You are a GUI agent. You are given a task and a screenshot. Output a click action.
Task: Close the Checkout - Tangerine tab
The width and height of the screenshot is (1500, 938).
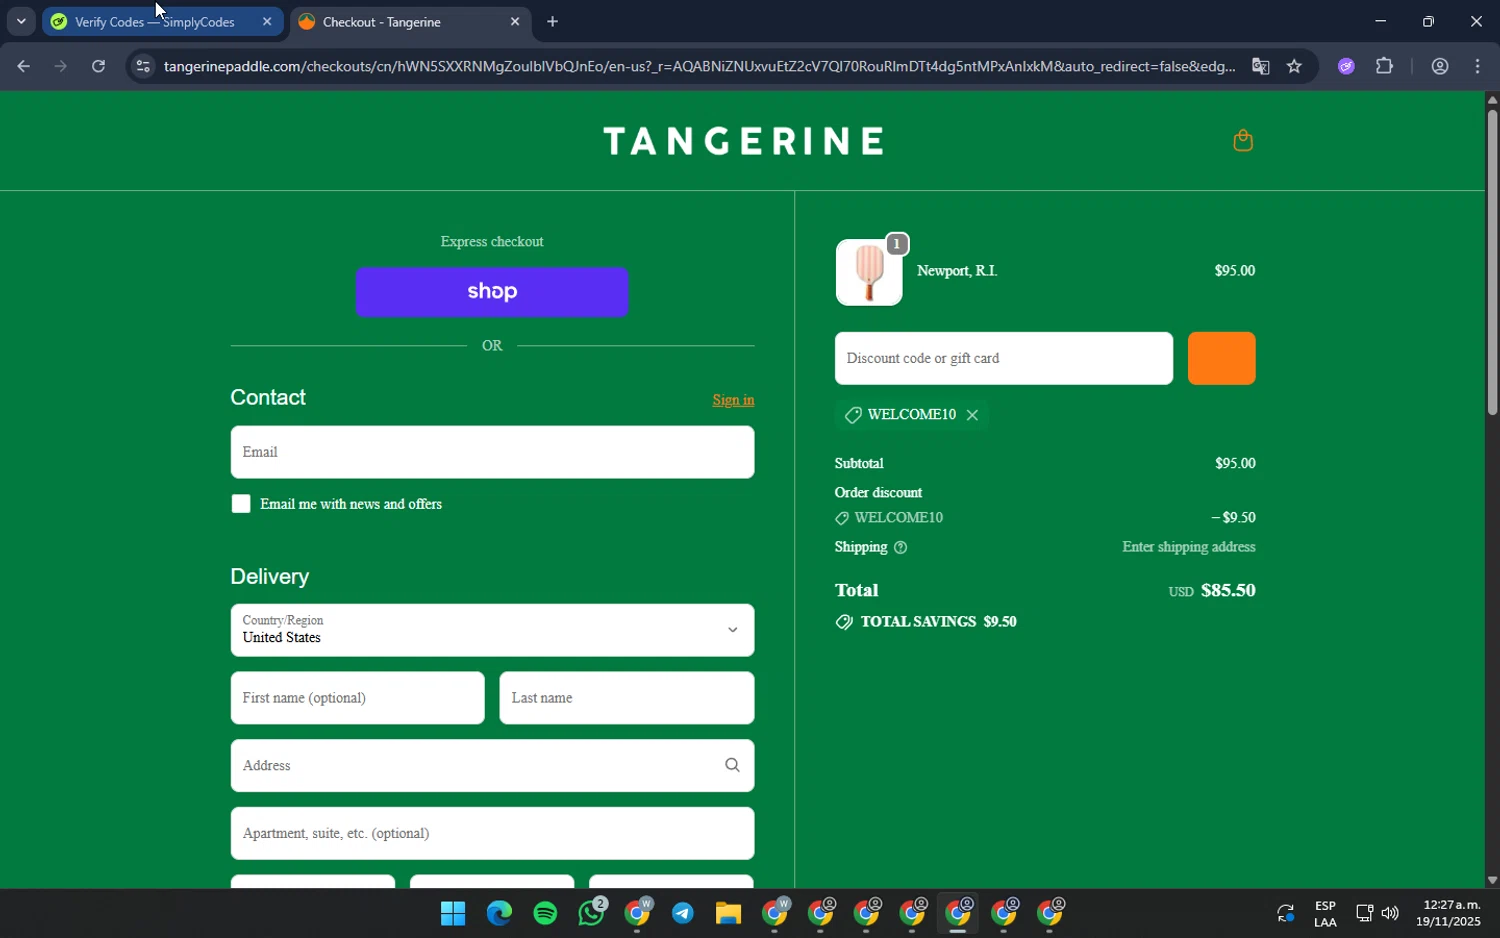515,22
